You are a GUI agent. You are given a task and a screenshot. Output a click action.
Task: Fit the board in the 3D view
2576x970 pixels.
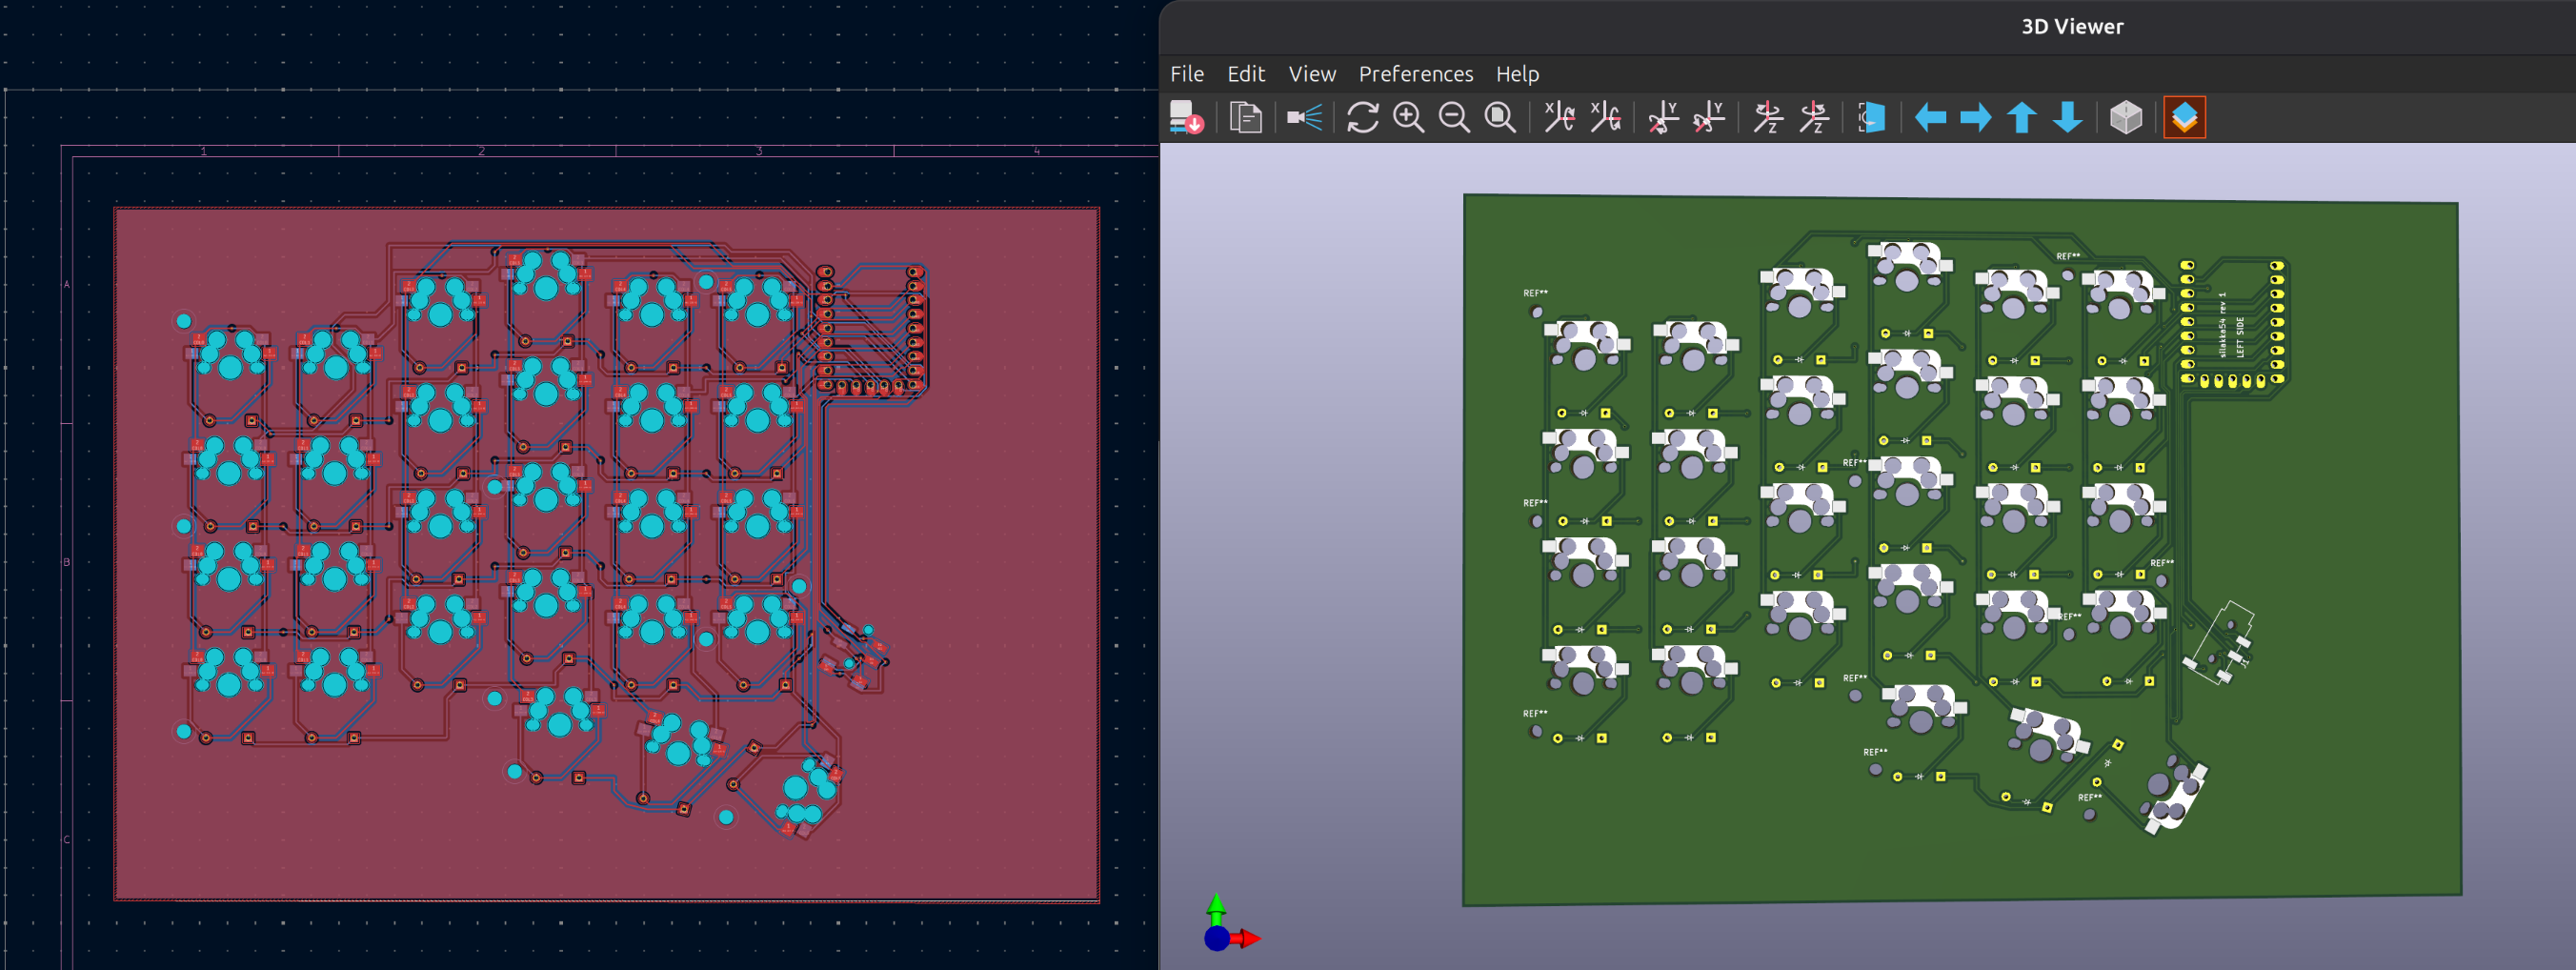pyautogui.click(x=1500, y=118)
